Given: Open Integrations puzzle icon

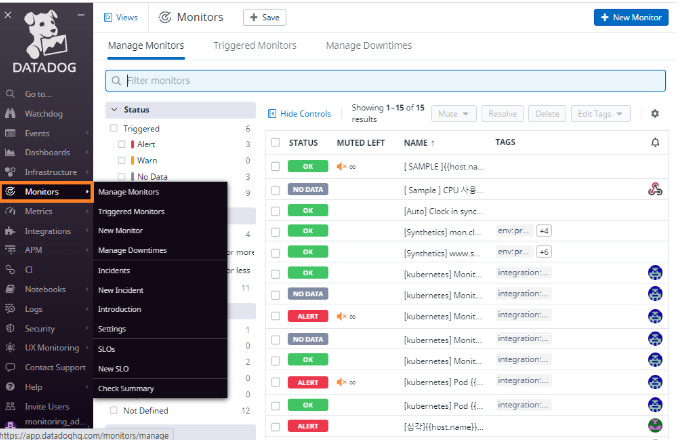Looking at the screenshot, I should (x=10, y=231).
